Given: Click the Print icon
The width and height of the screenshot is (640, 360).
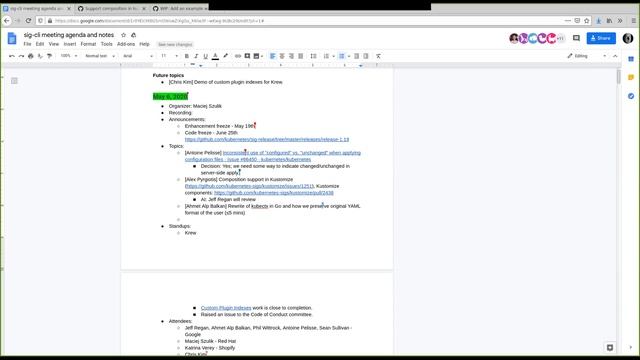Looking at the screenshot, I should pyautogui.click(x=31, y=56).
